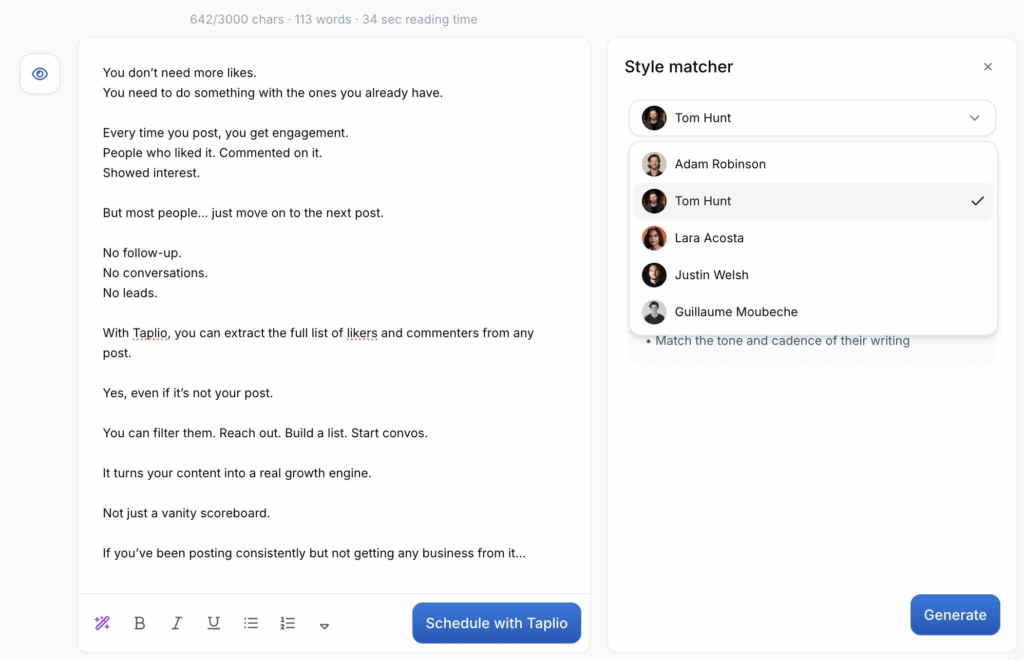
Task: Toggle the preview eye icon
Action: pos(40,74)
